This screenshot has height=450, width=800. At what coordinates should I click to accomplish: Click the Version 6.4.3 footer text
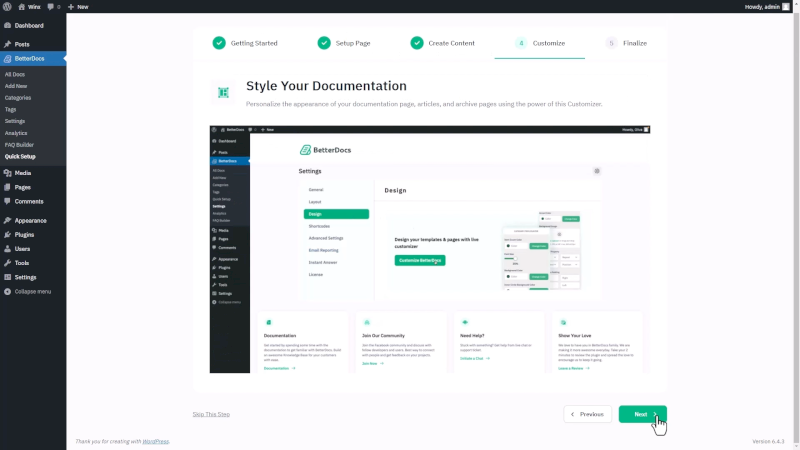click(768, 441)
